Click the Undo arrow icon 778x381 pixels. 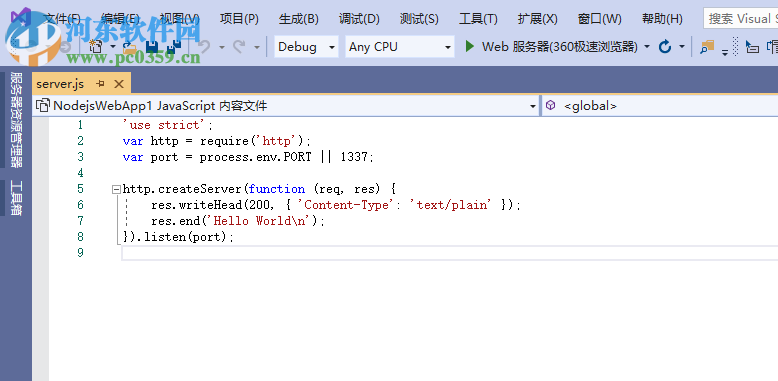tap(203, 47)
